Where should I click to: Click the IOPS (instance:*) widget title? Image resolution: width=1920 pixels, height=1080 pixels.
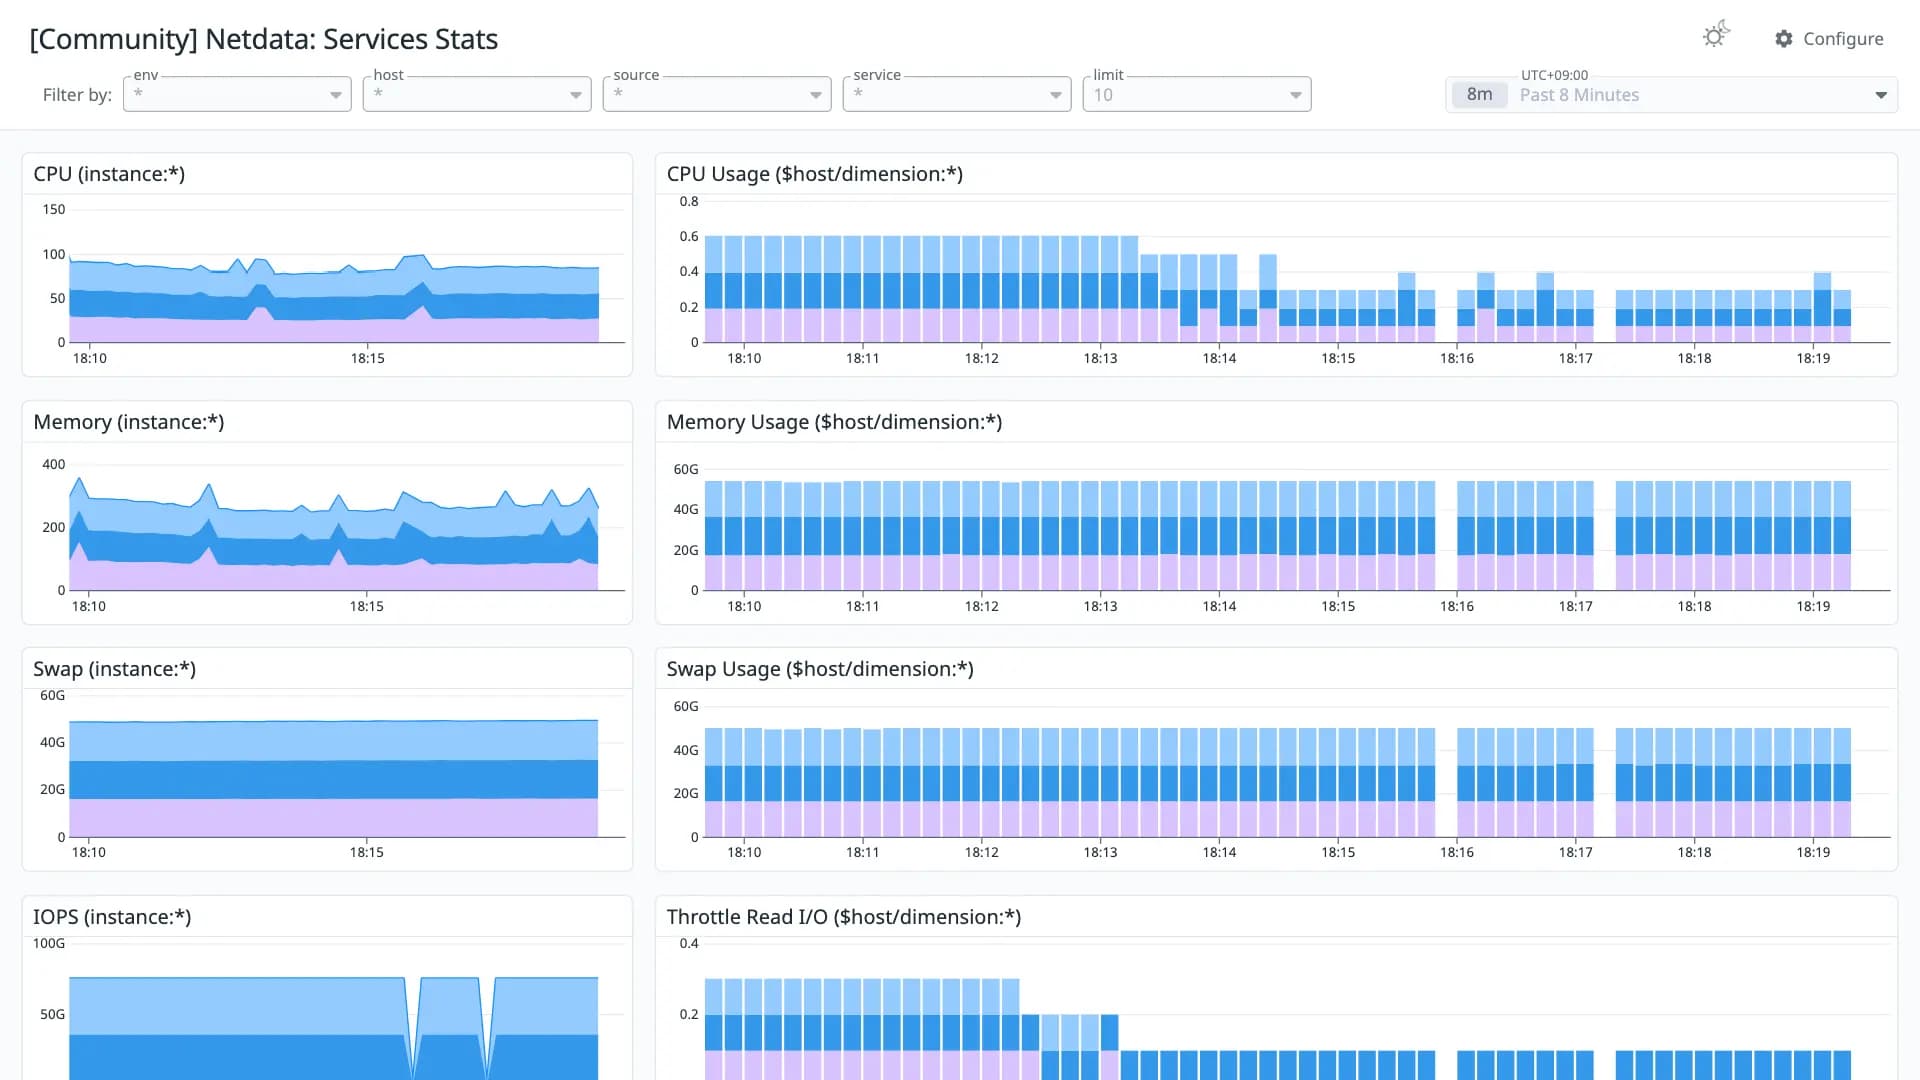[112, 917]
